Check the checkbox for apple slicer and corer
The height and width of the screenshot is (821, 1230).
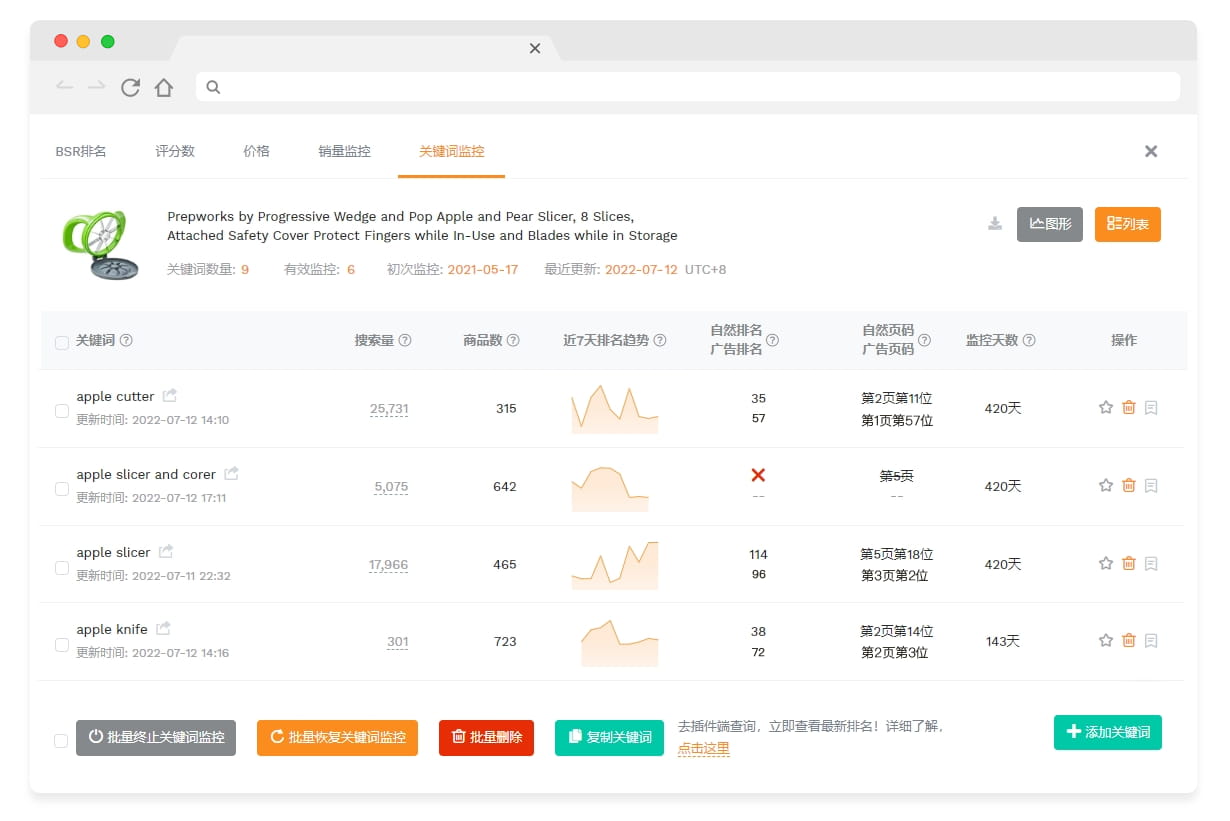61,487
